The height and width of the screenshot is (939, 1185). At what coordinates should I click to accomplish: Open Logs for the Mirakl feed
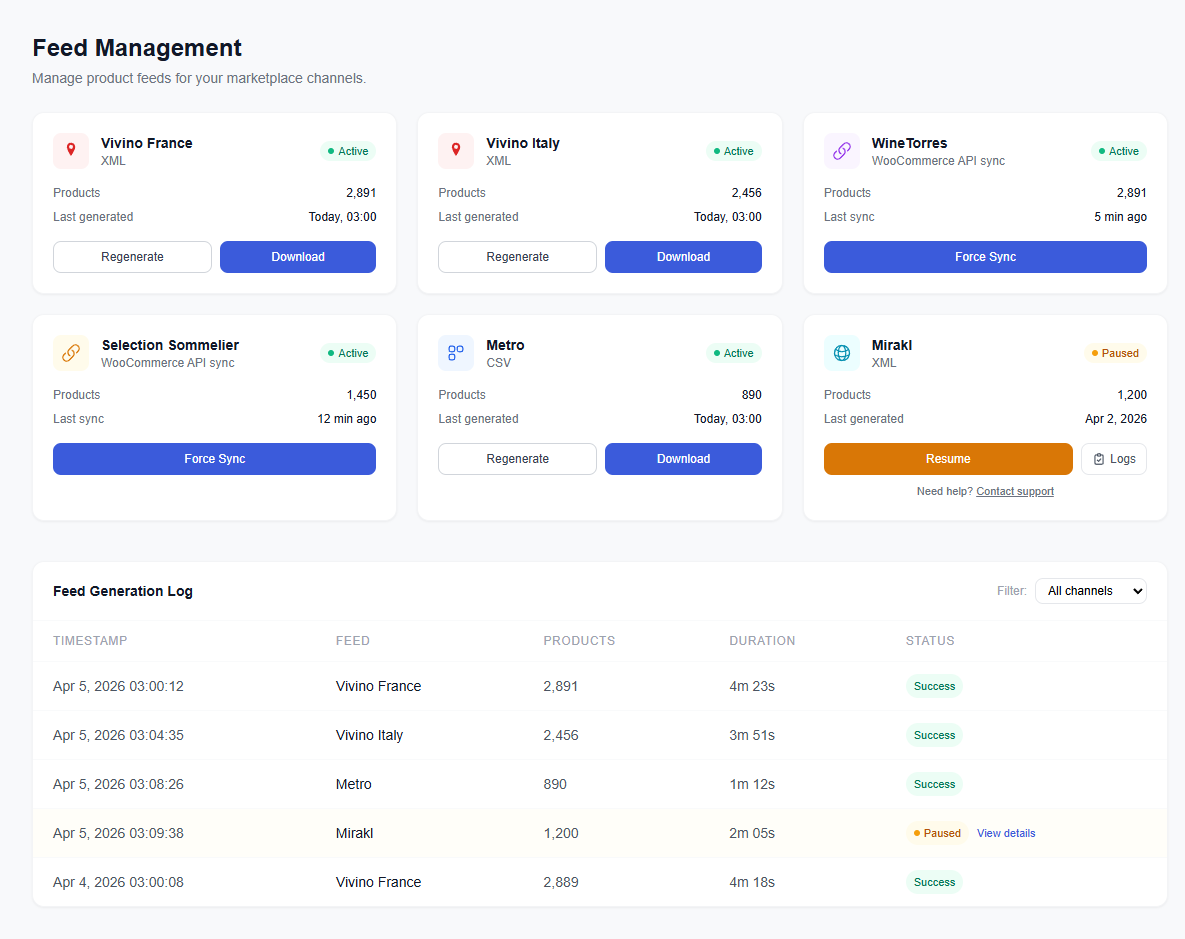coord(1114,459)
